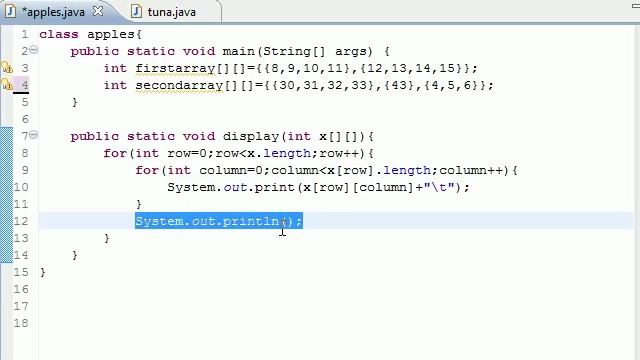Click 'column<x[row].length' in inner loop
Screen dimensions: 640x360
(x=351, y=170)
